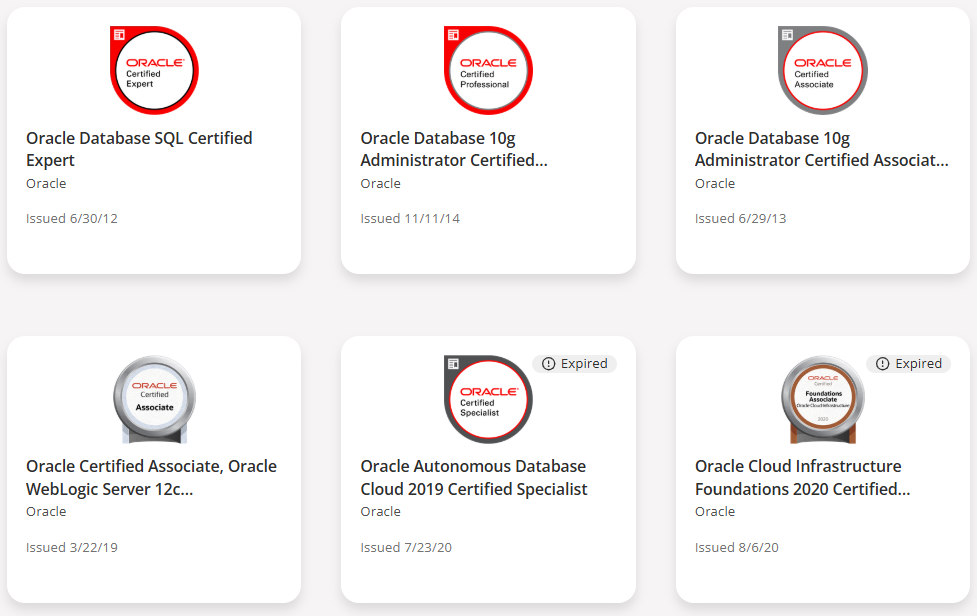Click the Expired label on the Autonomous Database badge
Image resolution: width=977 pixels, height=616 pixels.
point(575,363)
